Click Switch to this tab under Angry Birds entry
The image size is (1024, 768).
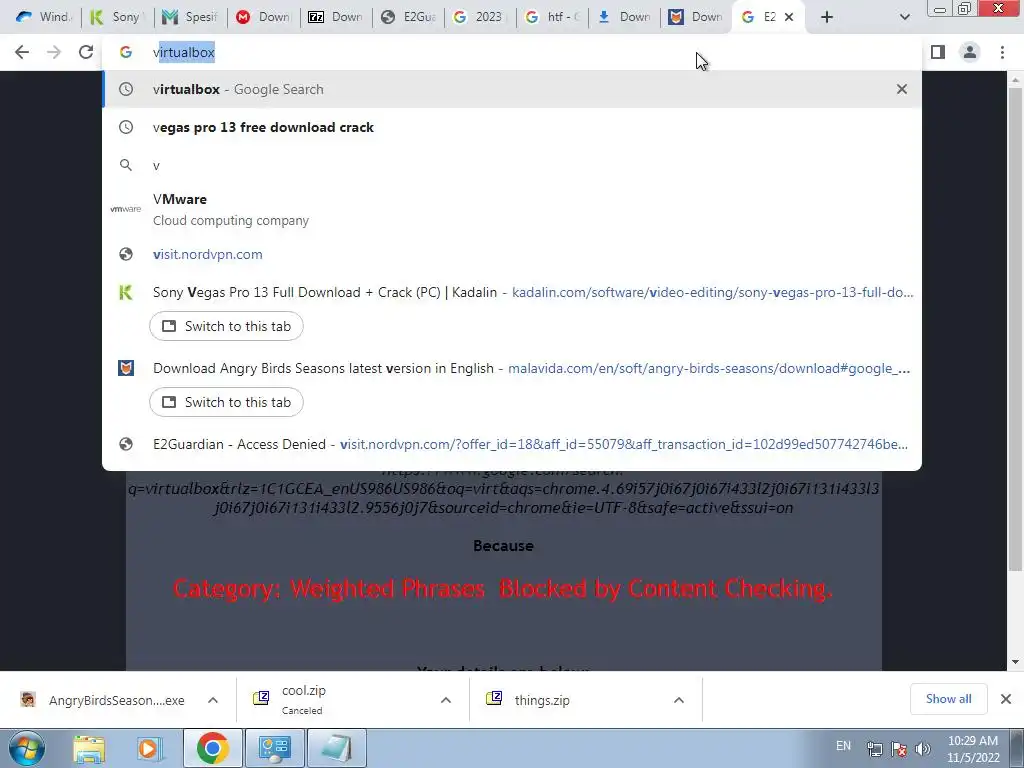[x=226, y=402]
